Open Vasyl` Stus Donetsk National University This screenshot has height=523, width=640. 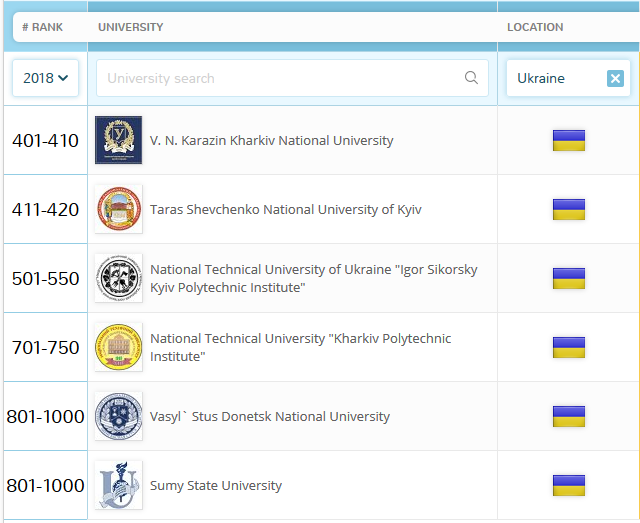pos(270,416)
